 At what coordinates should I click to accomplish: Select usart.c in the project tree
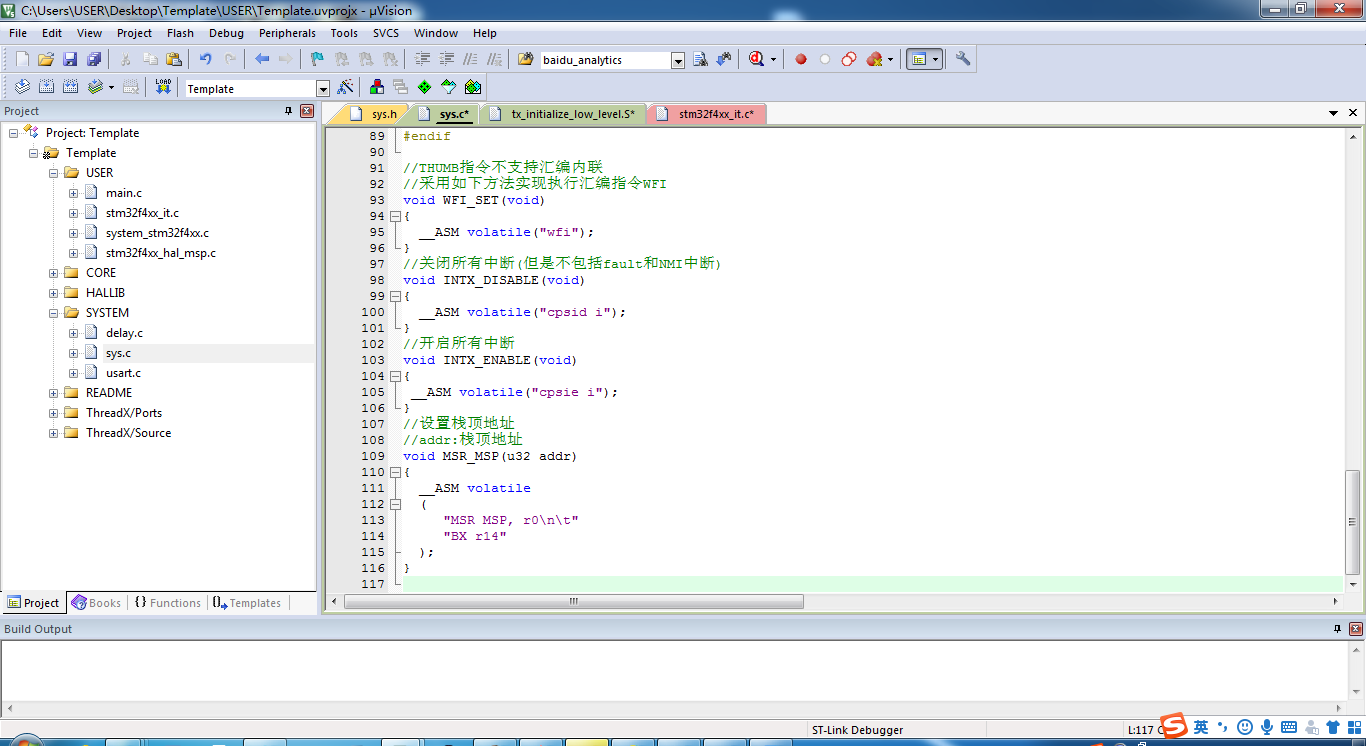(x=123, y=373)
